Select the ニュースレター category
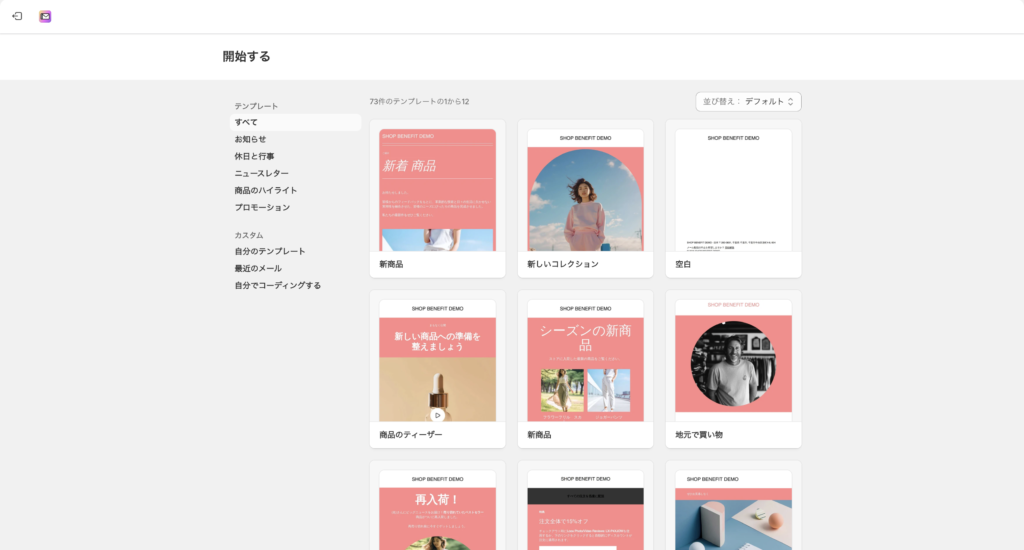The image size is (1024, 550). [x=261, y=173]
